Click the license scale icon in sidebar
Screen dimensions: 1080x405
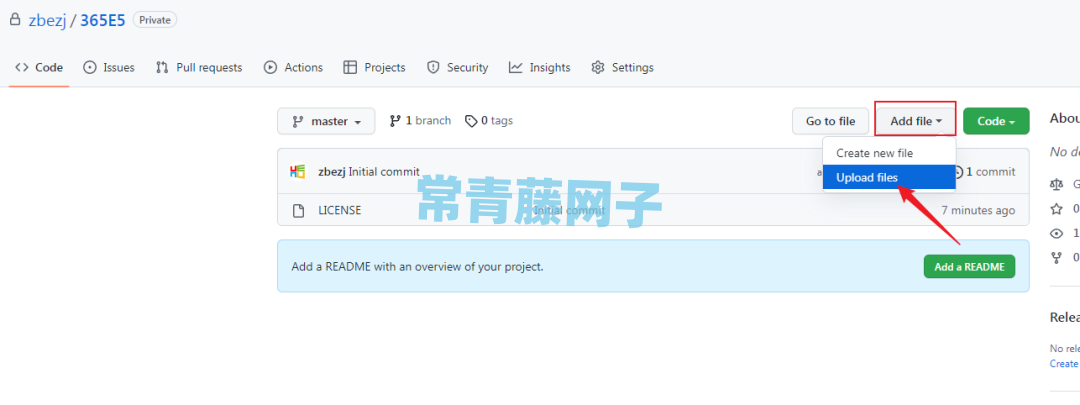coord(1057,184)
